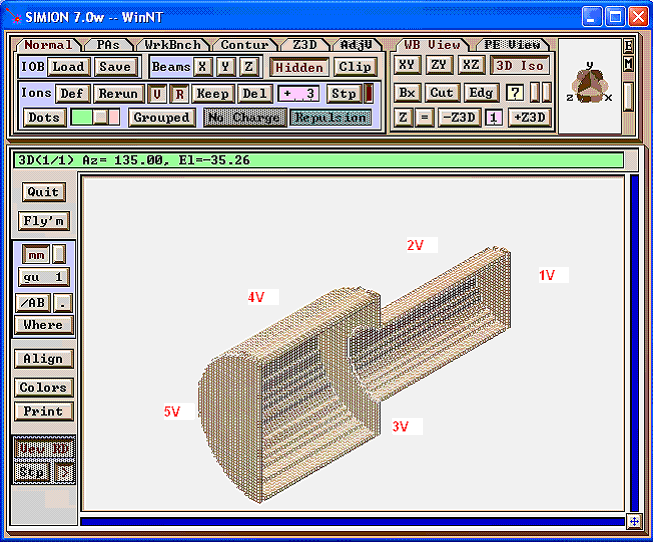Click the = button beside Z

pyautogui.click(x=424, y=118)
